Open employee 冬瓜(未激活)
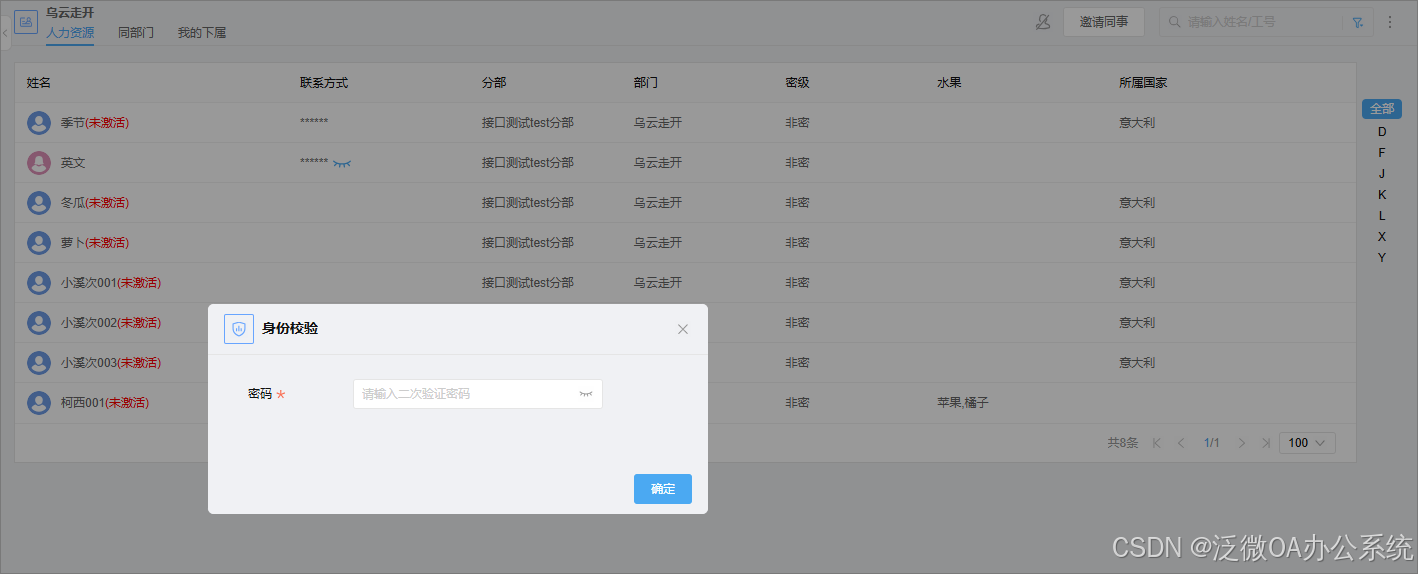 (x=95, y=203)
